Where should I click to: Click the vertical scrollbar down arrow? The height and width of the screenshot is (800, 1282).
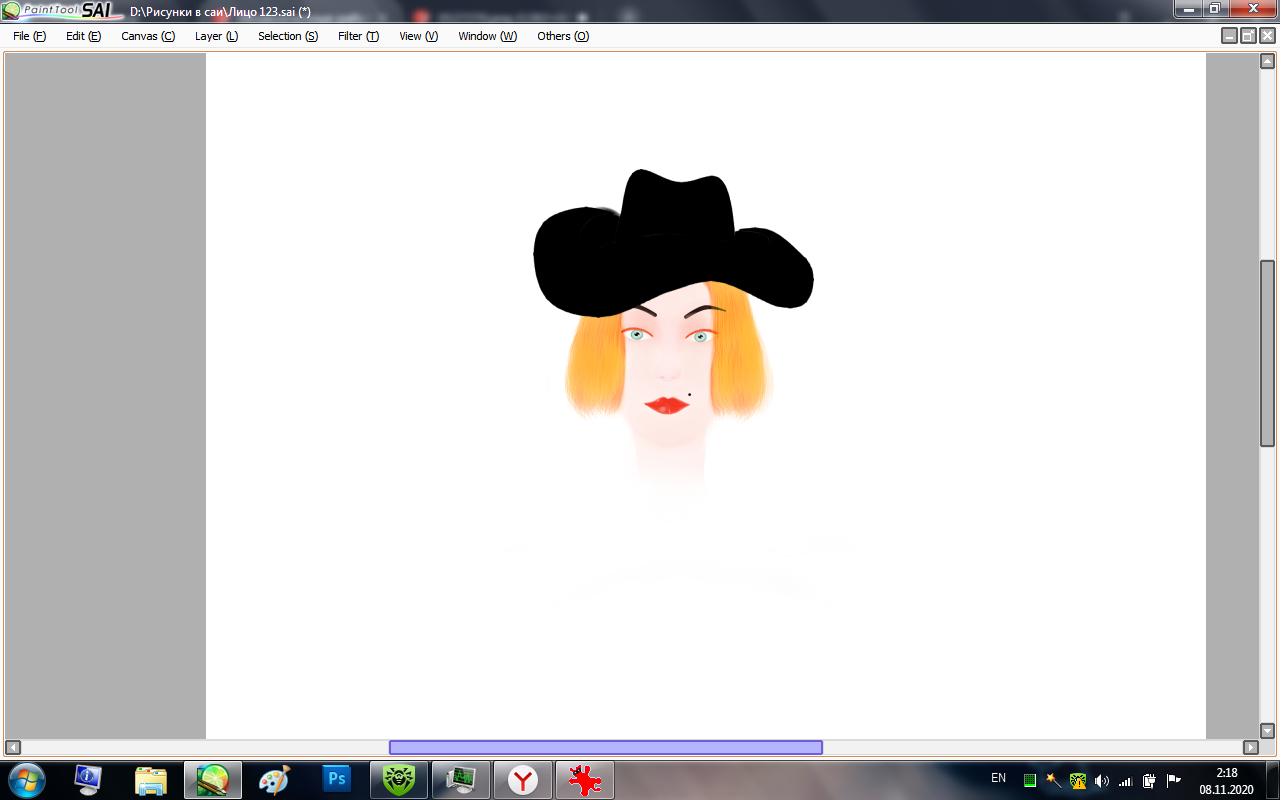(1267, 731)
